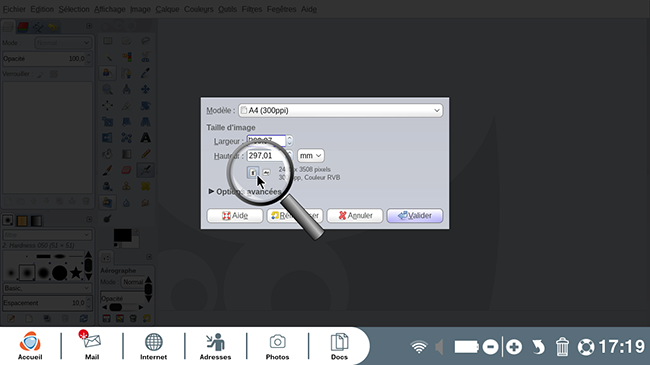The width and height of the screenshot is (650, 365).
Task: Open the Photos app in bottom bar
Action: pos(277,346)
